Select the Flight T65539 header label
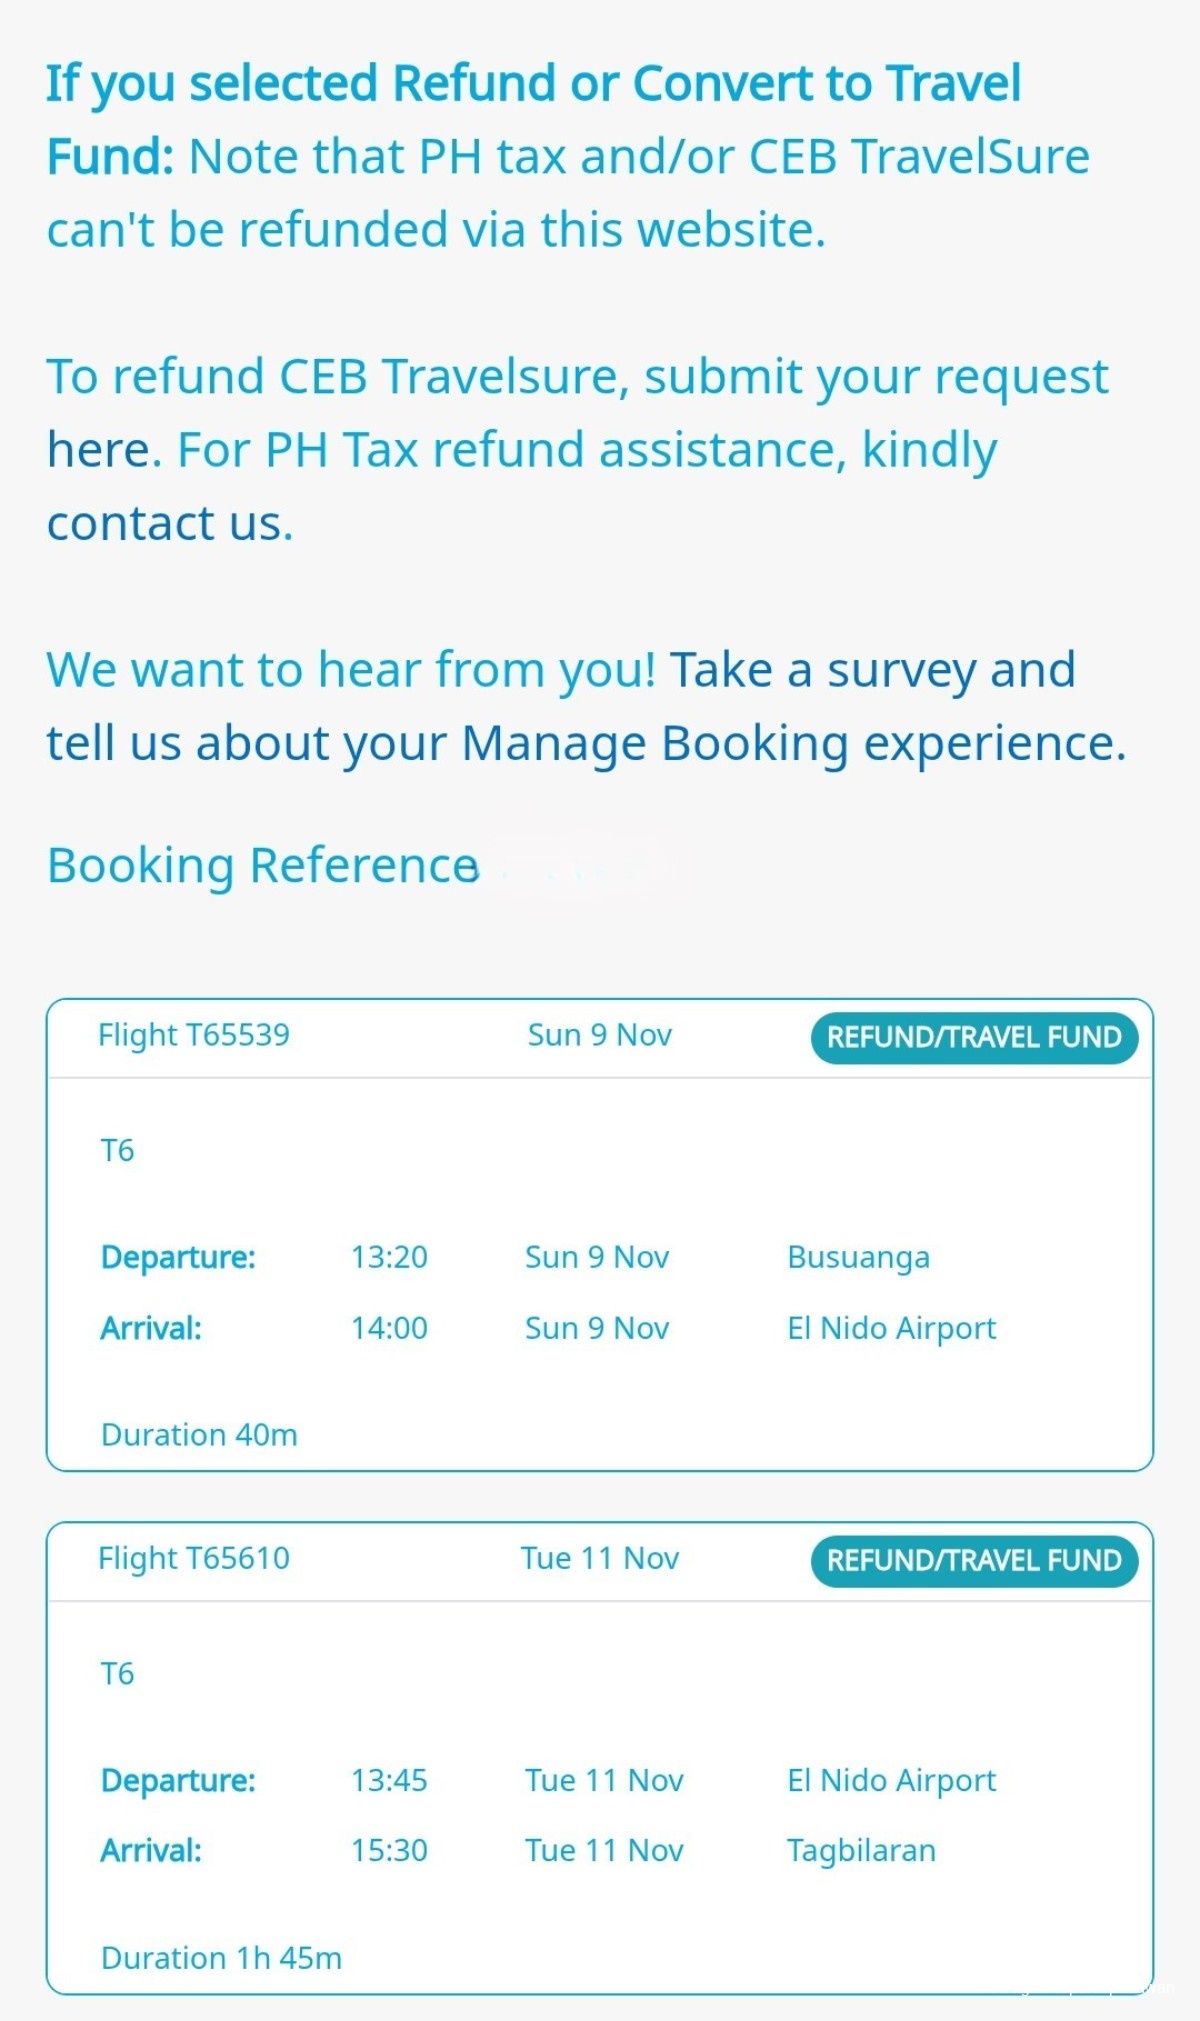Viewport: 1200px width, 2021px height. 194,1035
